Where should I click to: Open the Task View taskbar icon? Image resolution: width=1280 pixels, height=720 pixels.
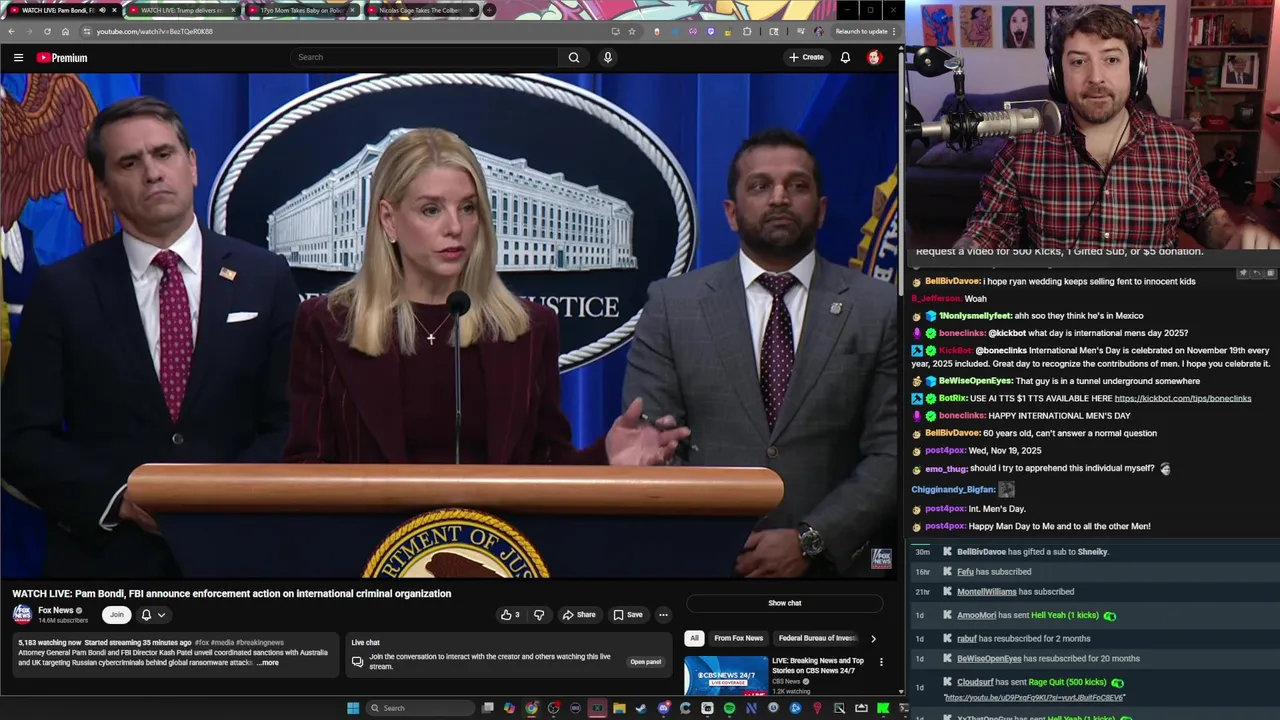pos(488,708)
